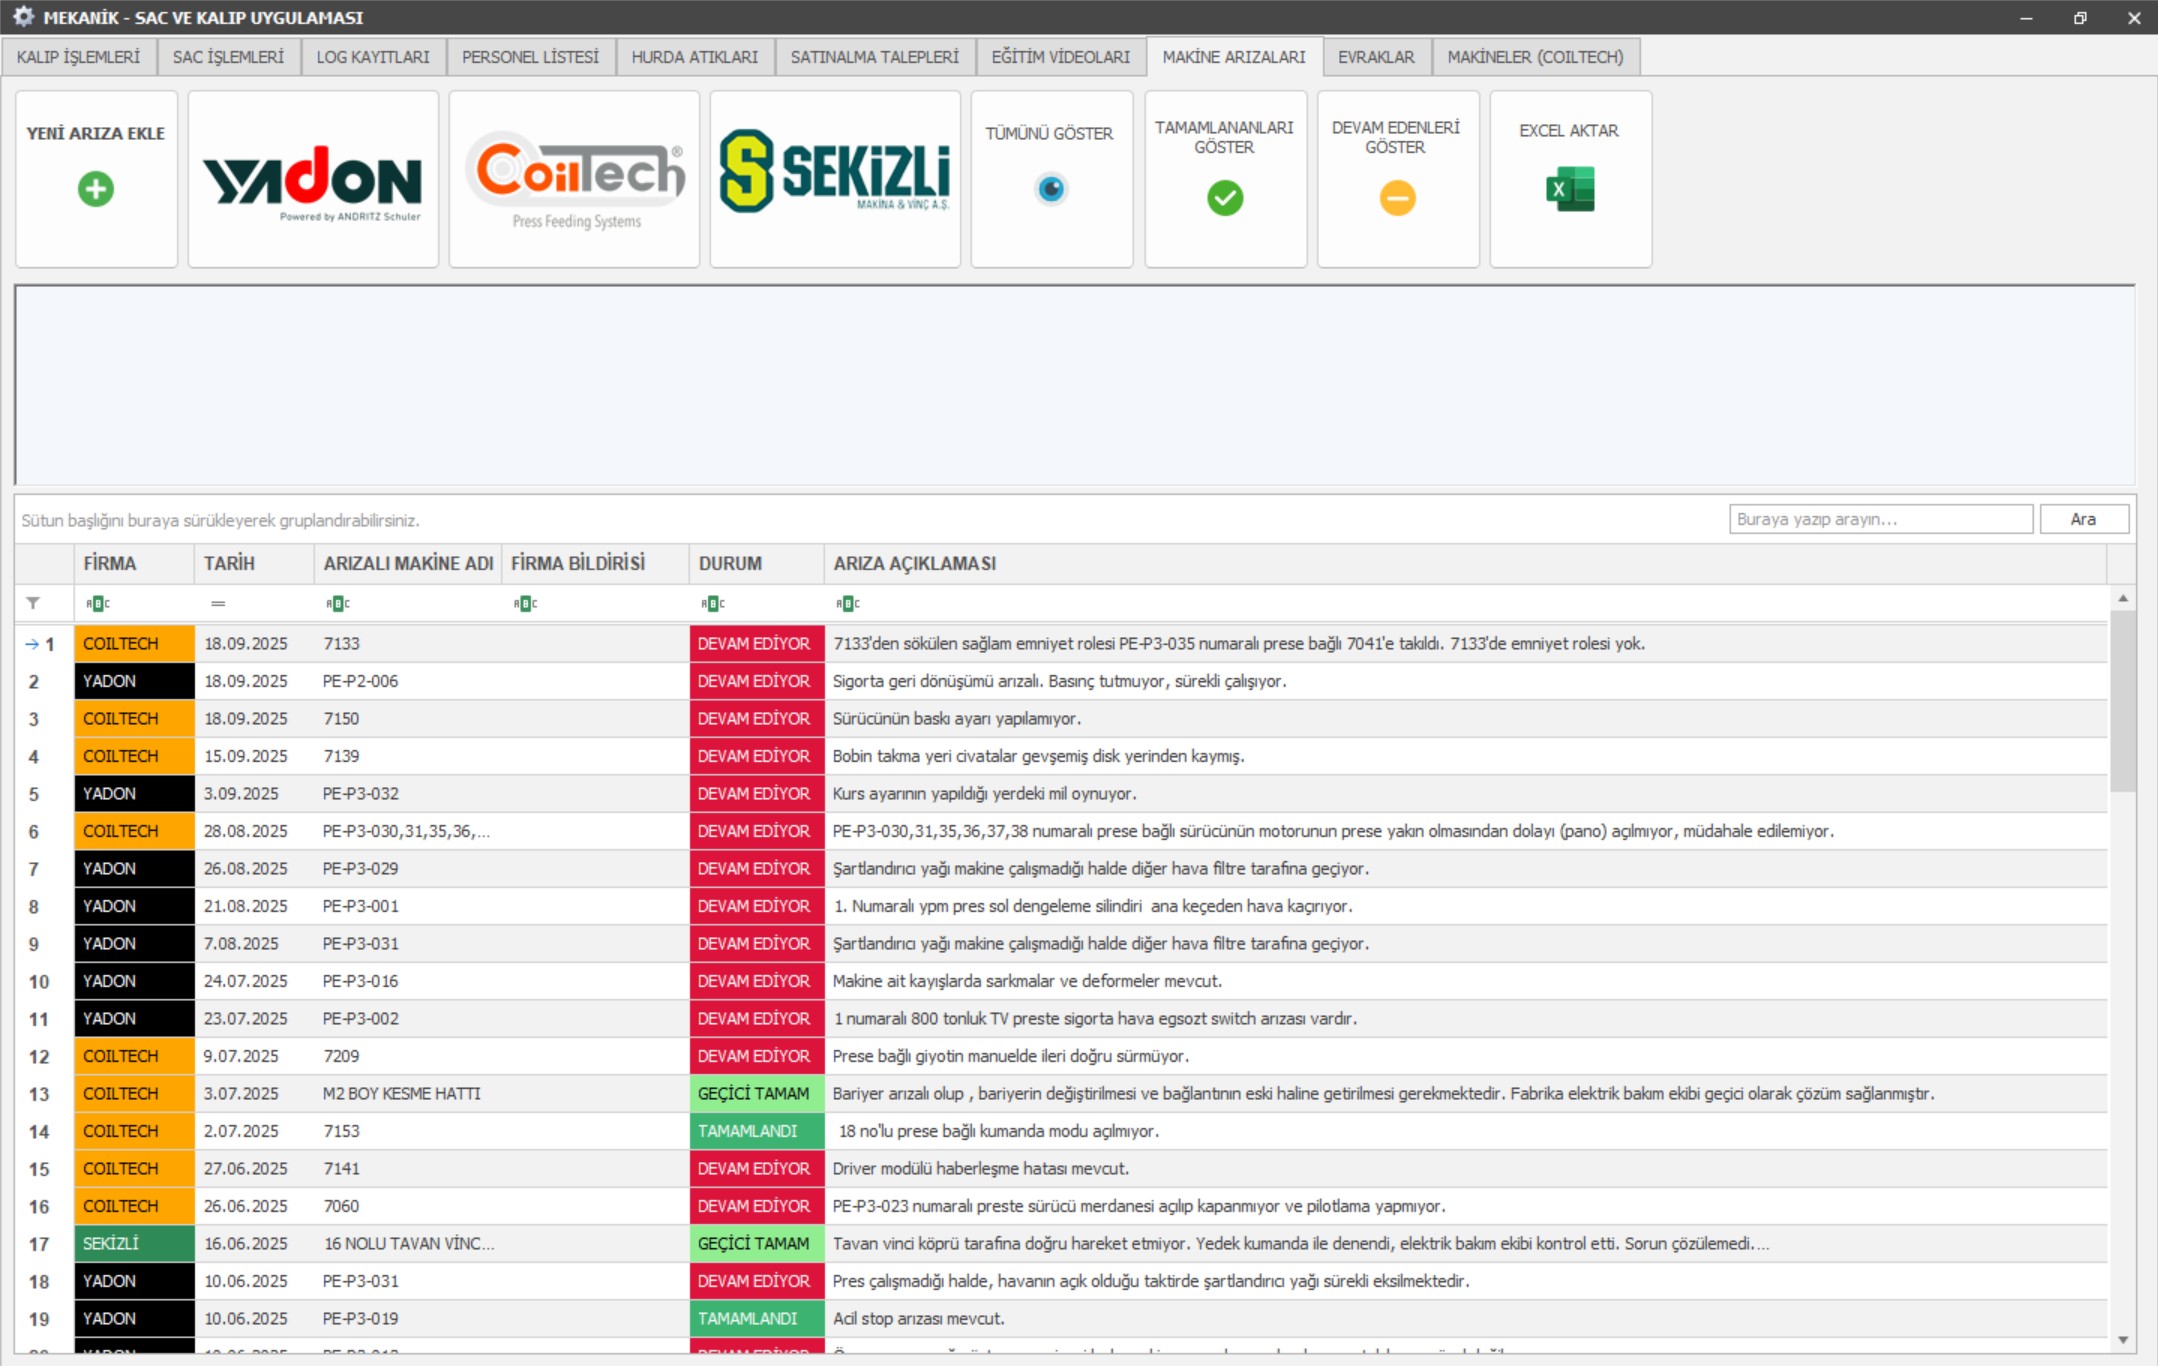Click the green plus Yeni Arıza Ekle icon
The height and width of the screenshot is (1366, 2158).
coord(96,189)
